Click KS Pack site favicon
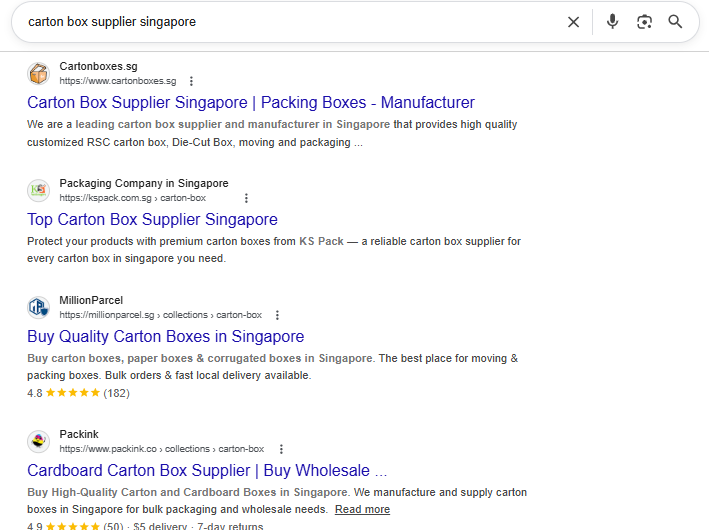 coord(38,190)
